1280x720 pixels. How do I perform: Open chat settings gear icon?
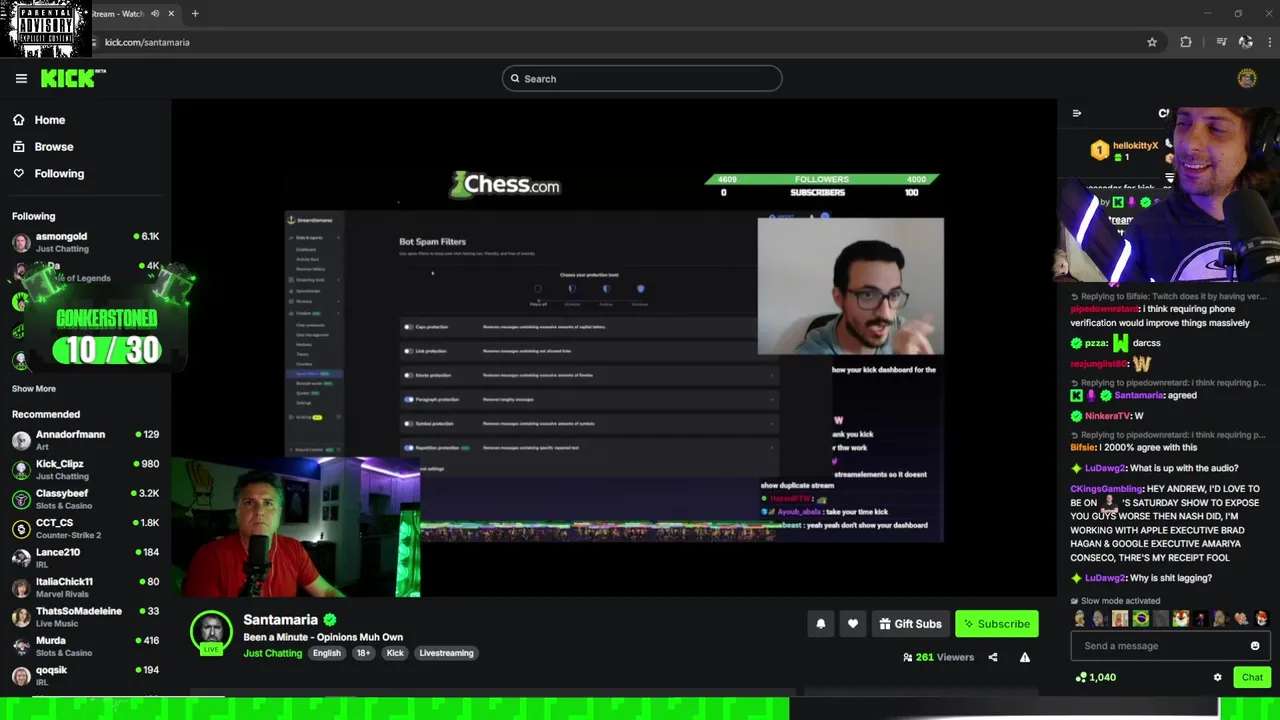pos(1217,677)
